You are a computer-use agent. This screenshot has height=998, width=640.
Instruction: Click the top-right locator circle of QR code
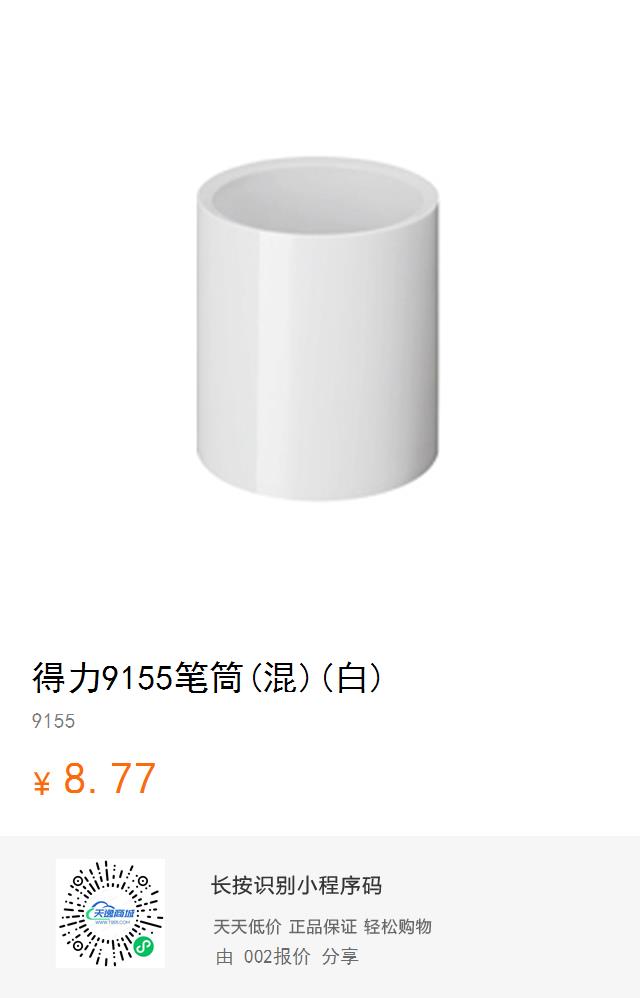tap(143, 882)
